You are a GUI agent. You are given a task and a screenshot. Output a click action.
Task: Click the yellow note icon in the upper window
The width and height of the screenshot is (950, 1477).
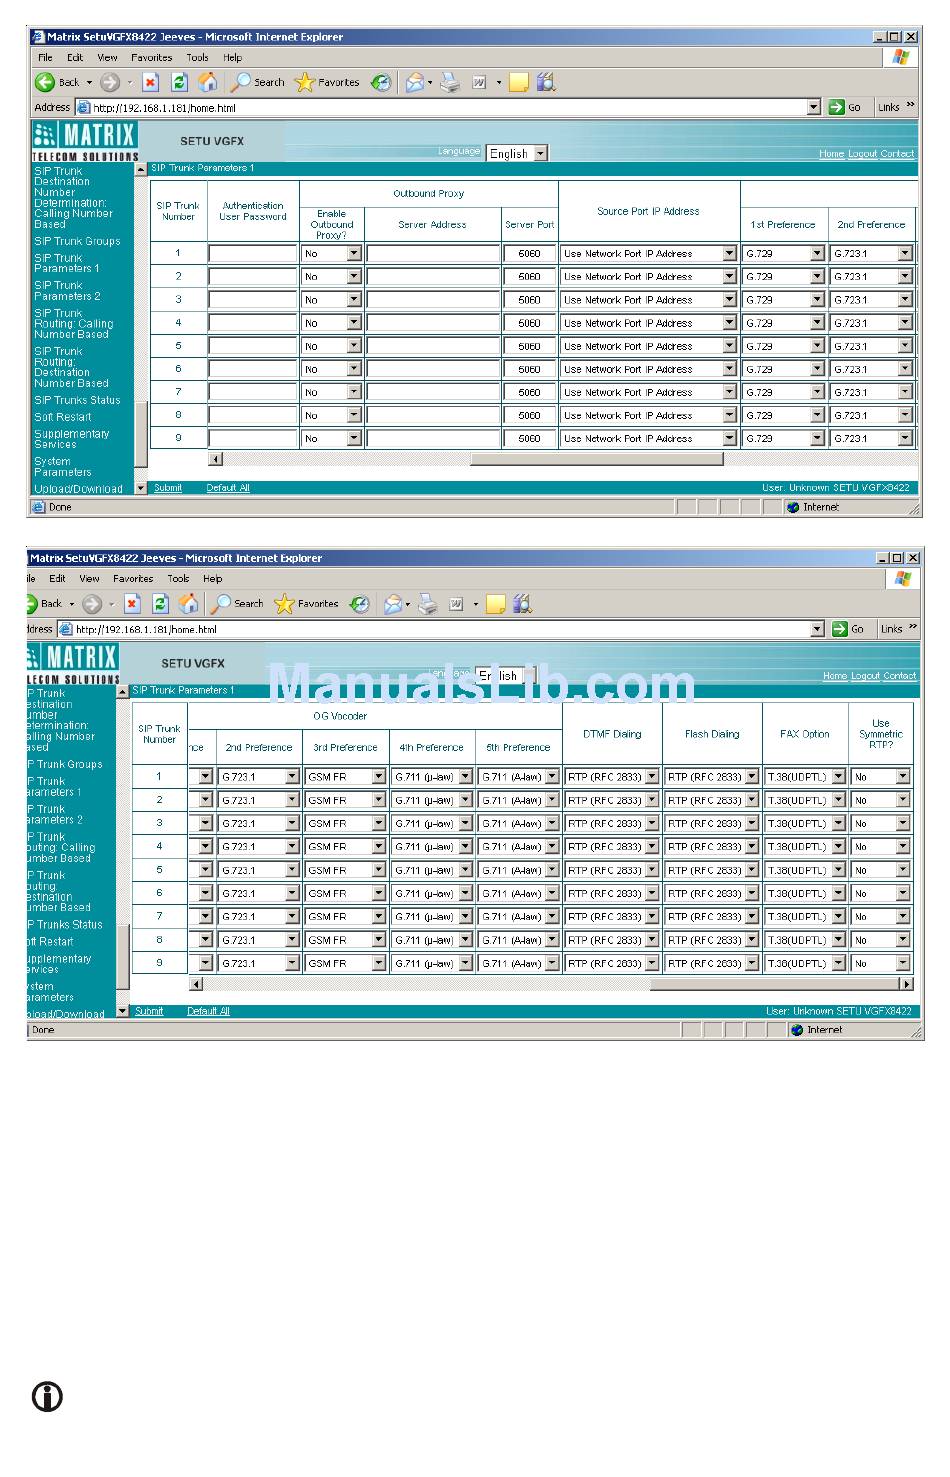(518, 83)
